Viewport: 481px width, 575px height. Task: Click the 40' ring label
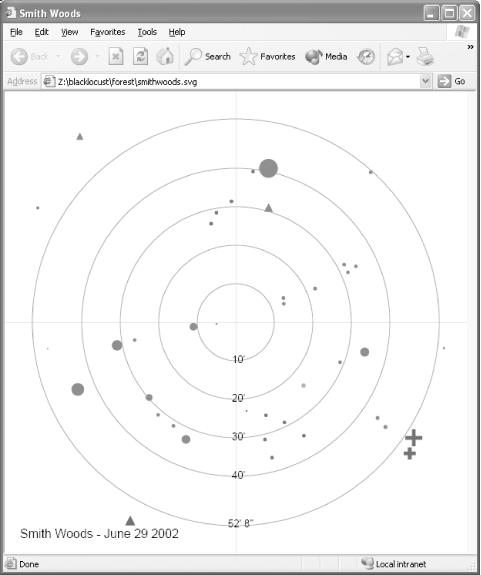(x=238, y=475)
